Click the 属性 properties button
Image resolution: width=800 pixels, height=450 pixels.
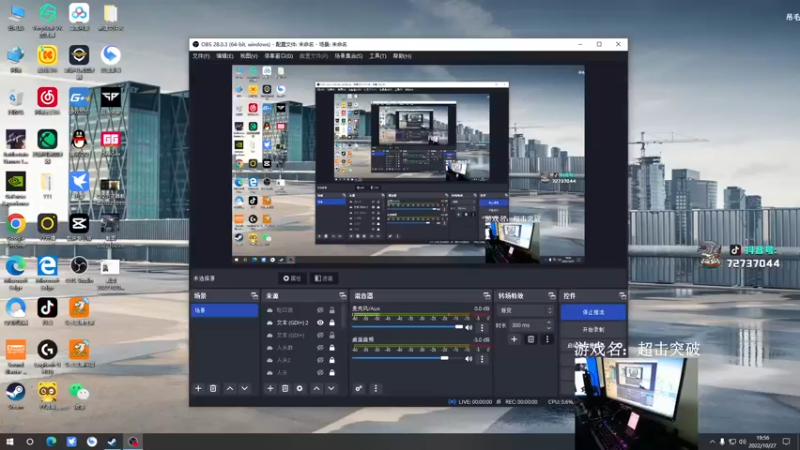point(292,278)
